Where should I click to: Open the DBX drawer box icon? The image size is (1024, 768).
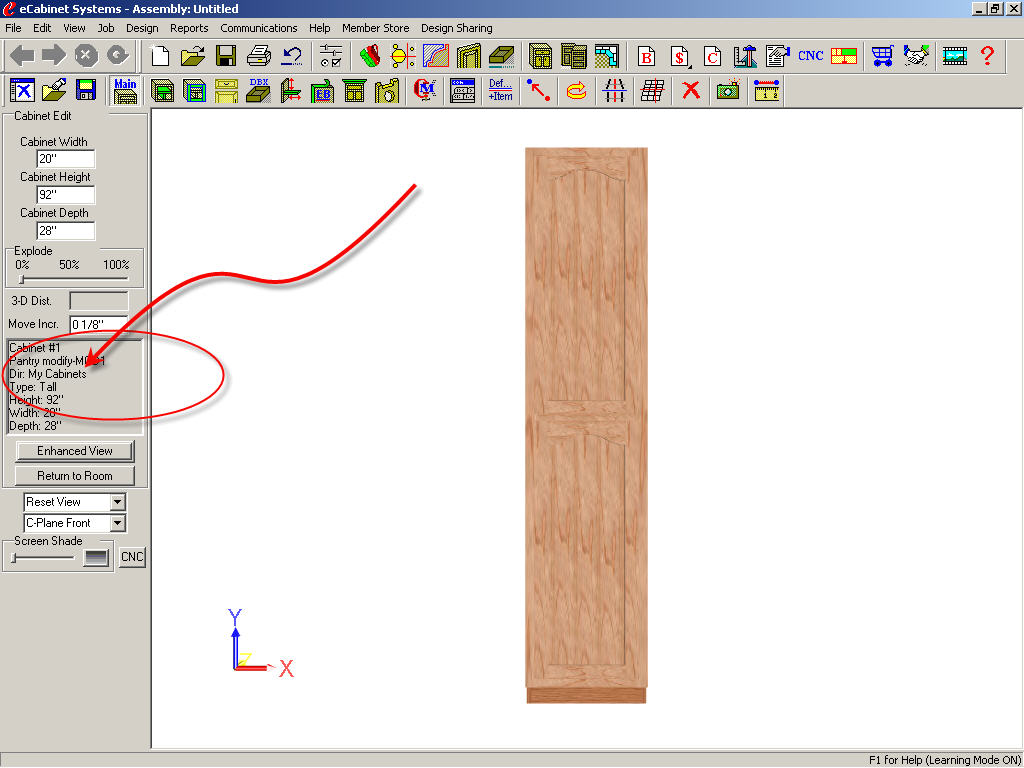[x=259, y=90]
